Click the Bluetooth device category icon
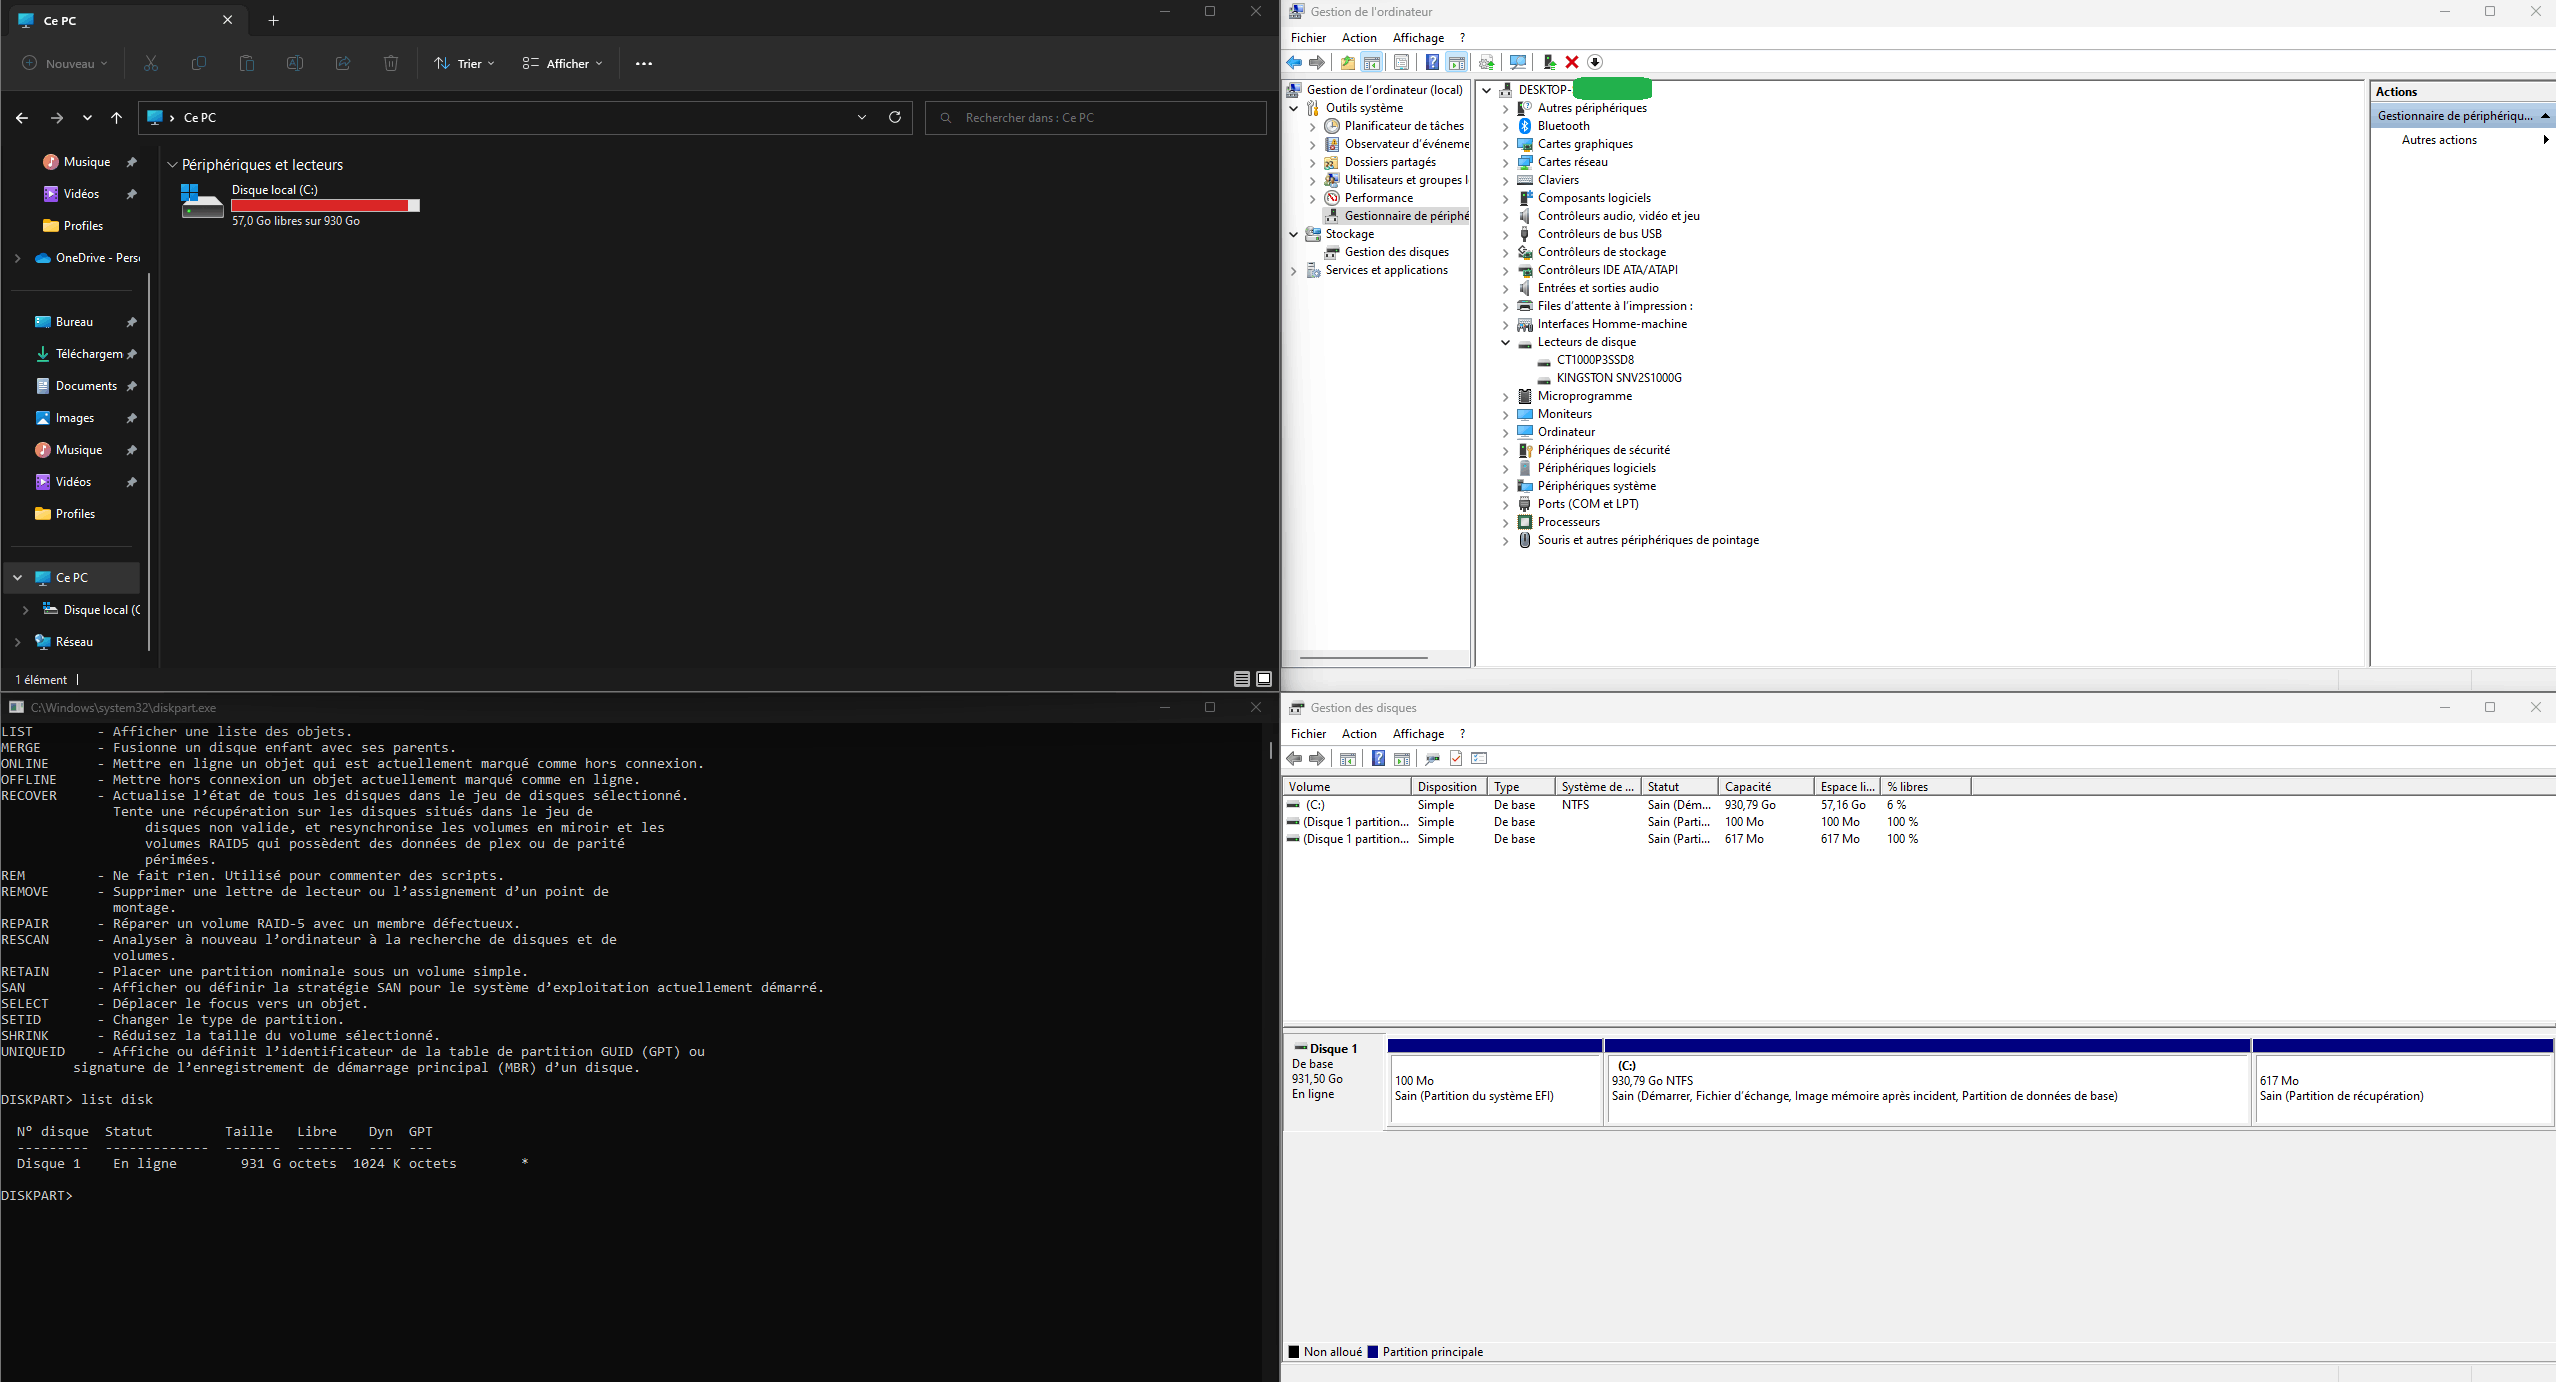2556x1382 pixels. click(x=1525, y=126)
